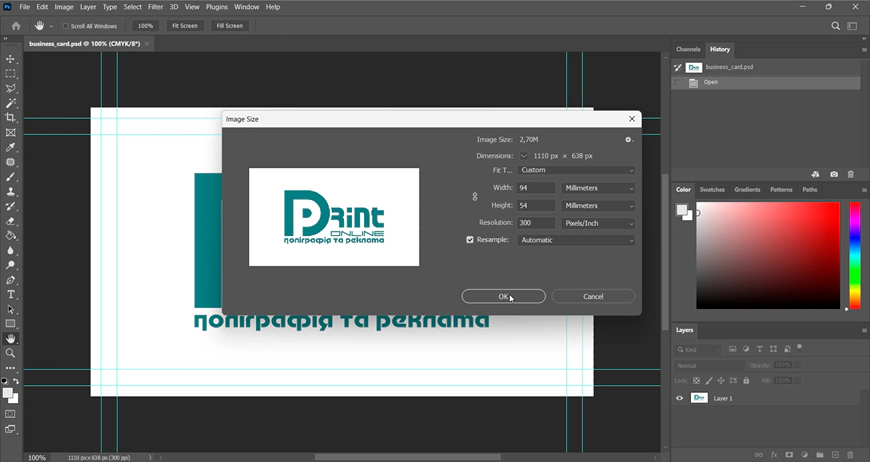
Task: Open the Layers panel flyout menu
Action: pos(864,331)
